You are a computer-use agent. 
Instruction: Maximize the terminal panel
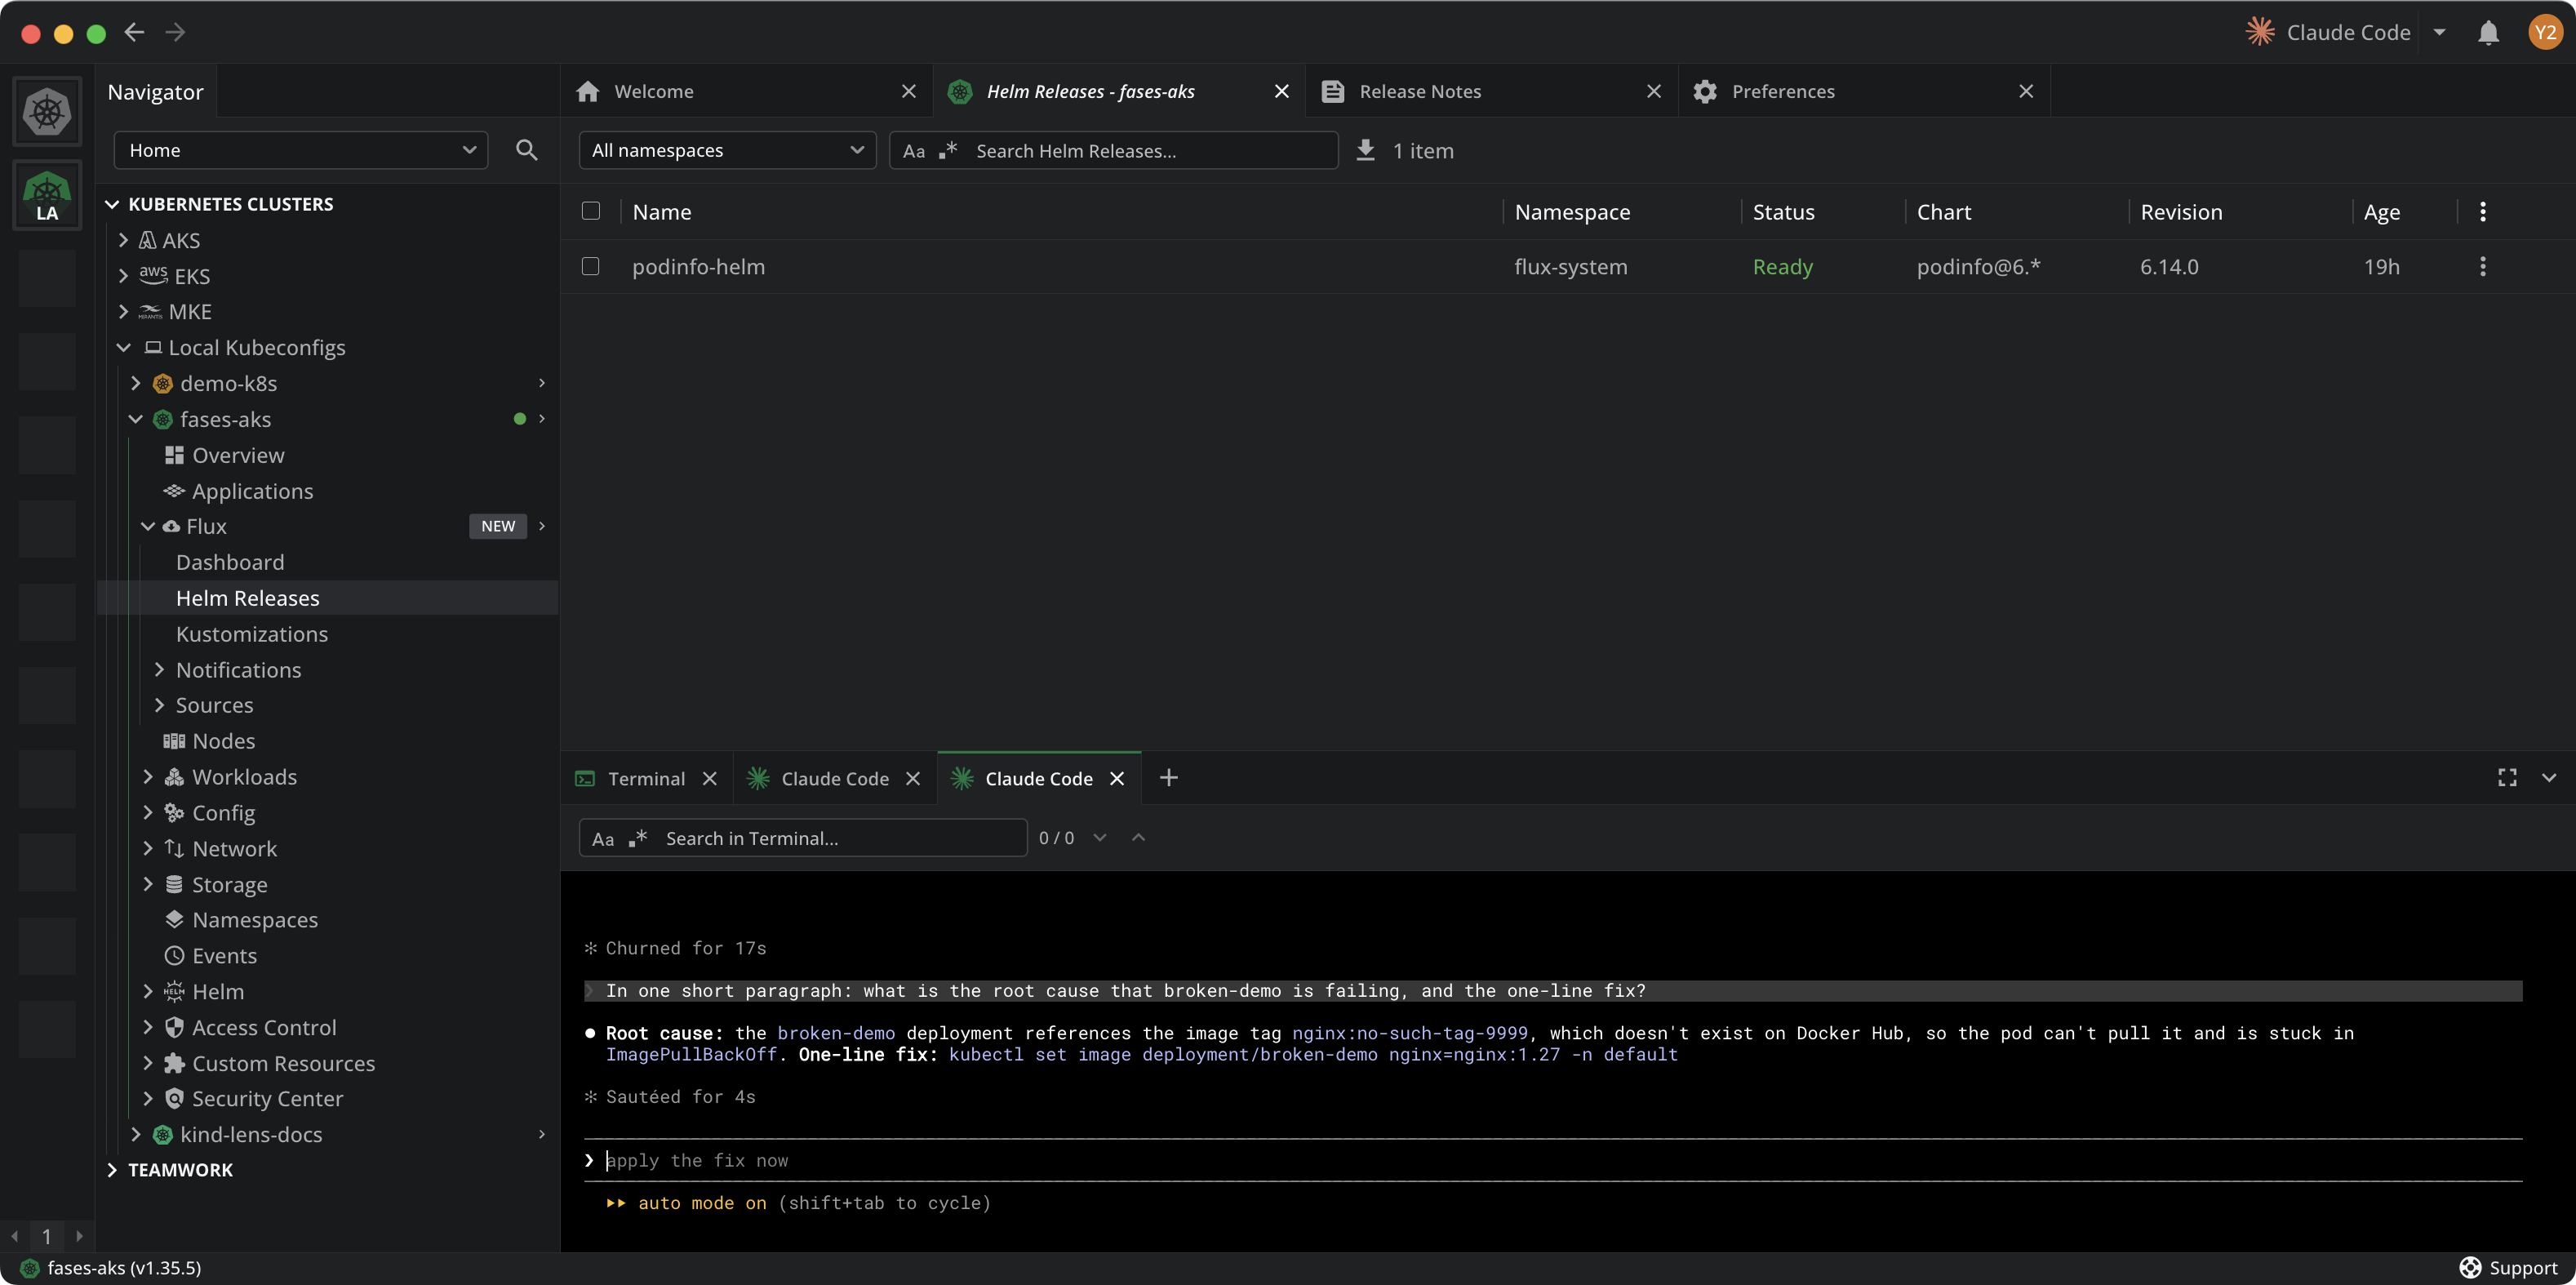(x=2506, y=778)
